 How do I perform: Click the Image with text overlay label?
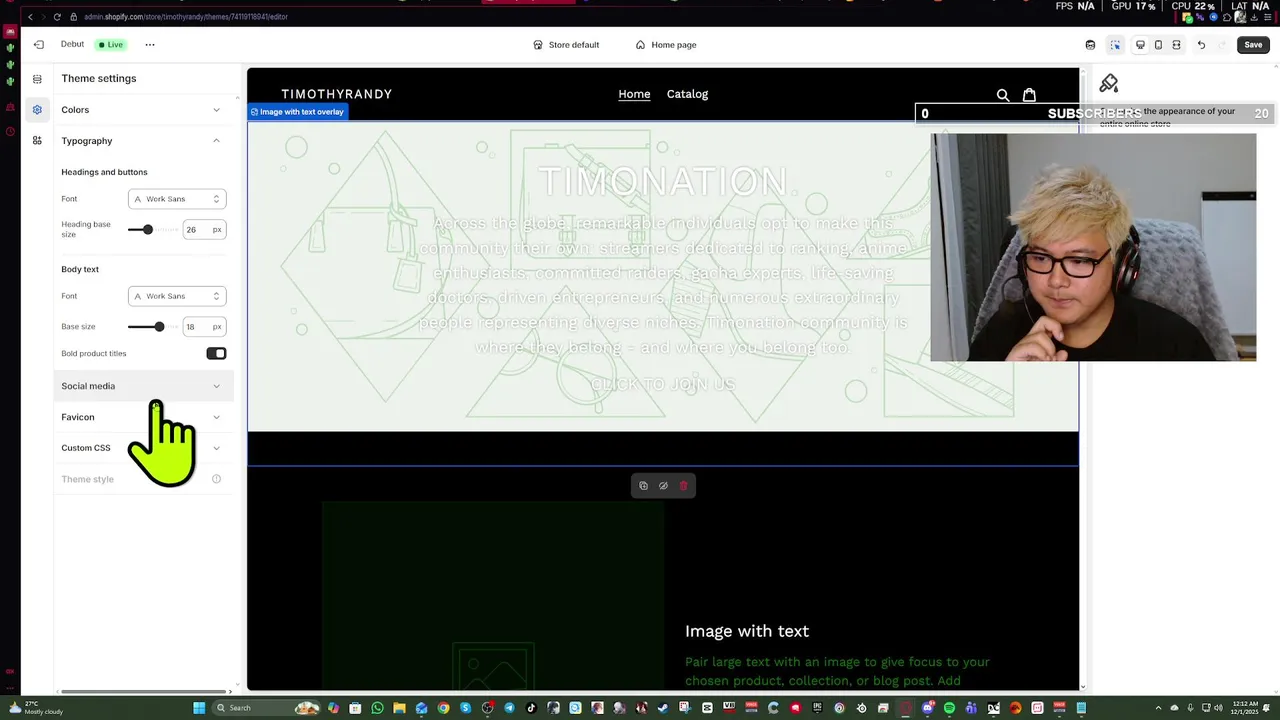[x=297, y=112]
